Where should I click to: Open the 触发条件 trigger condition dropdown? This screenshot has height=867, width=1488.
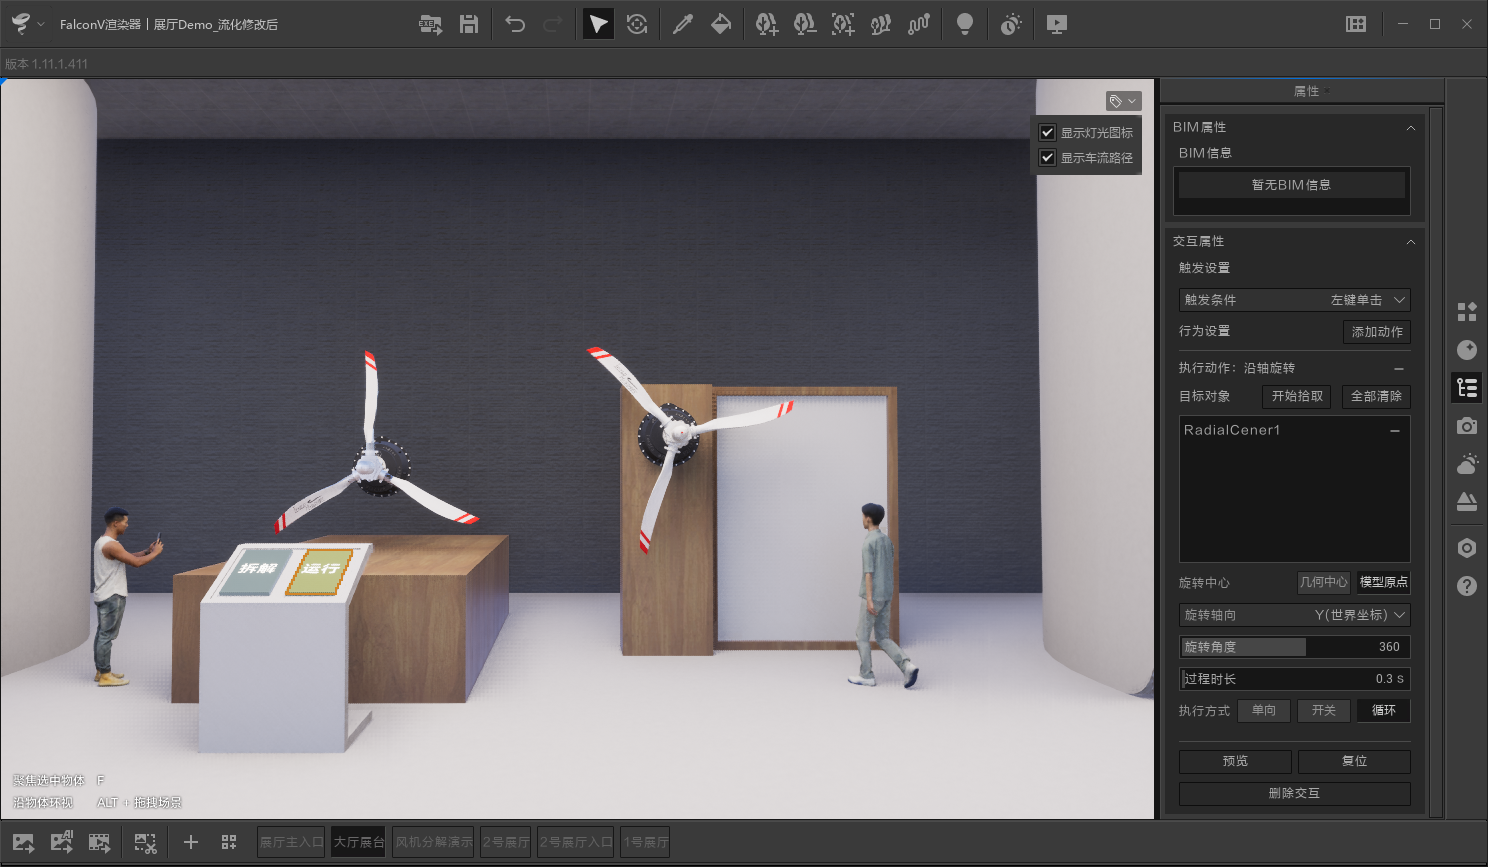1294,299
